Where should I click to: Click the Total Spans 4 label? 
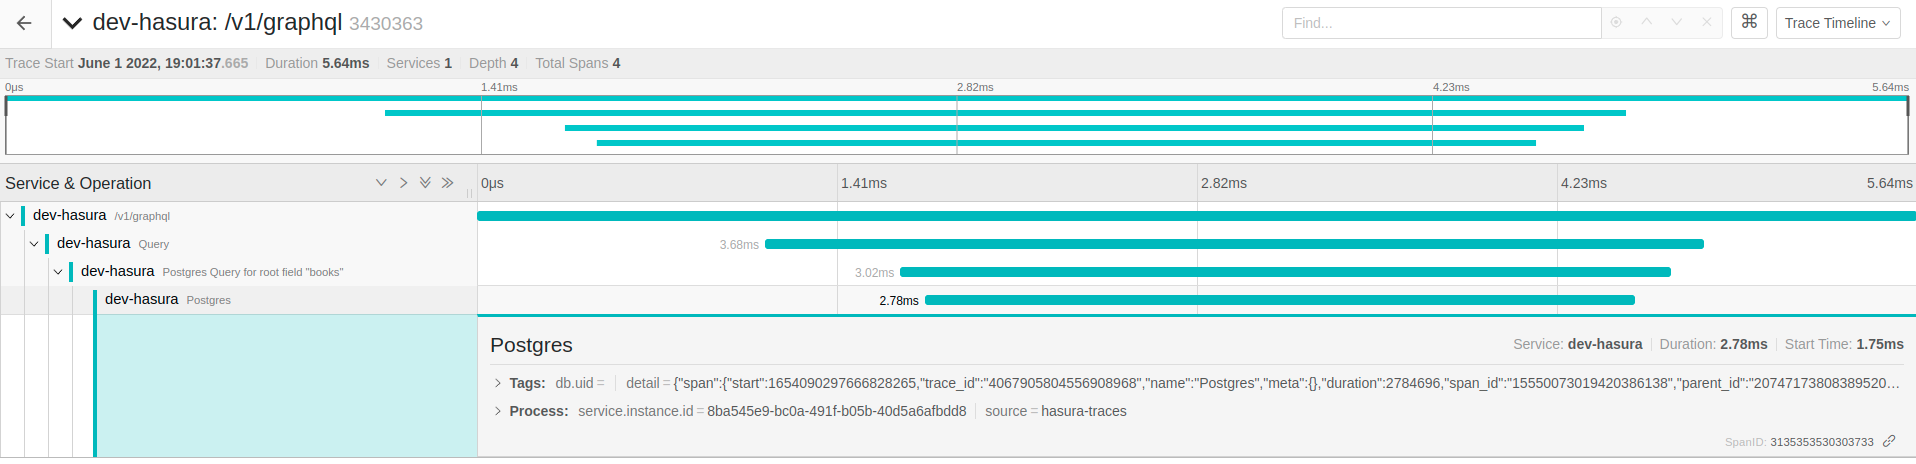pyautogui.click(x=578, y=63)
